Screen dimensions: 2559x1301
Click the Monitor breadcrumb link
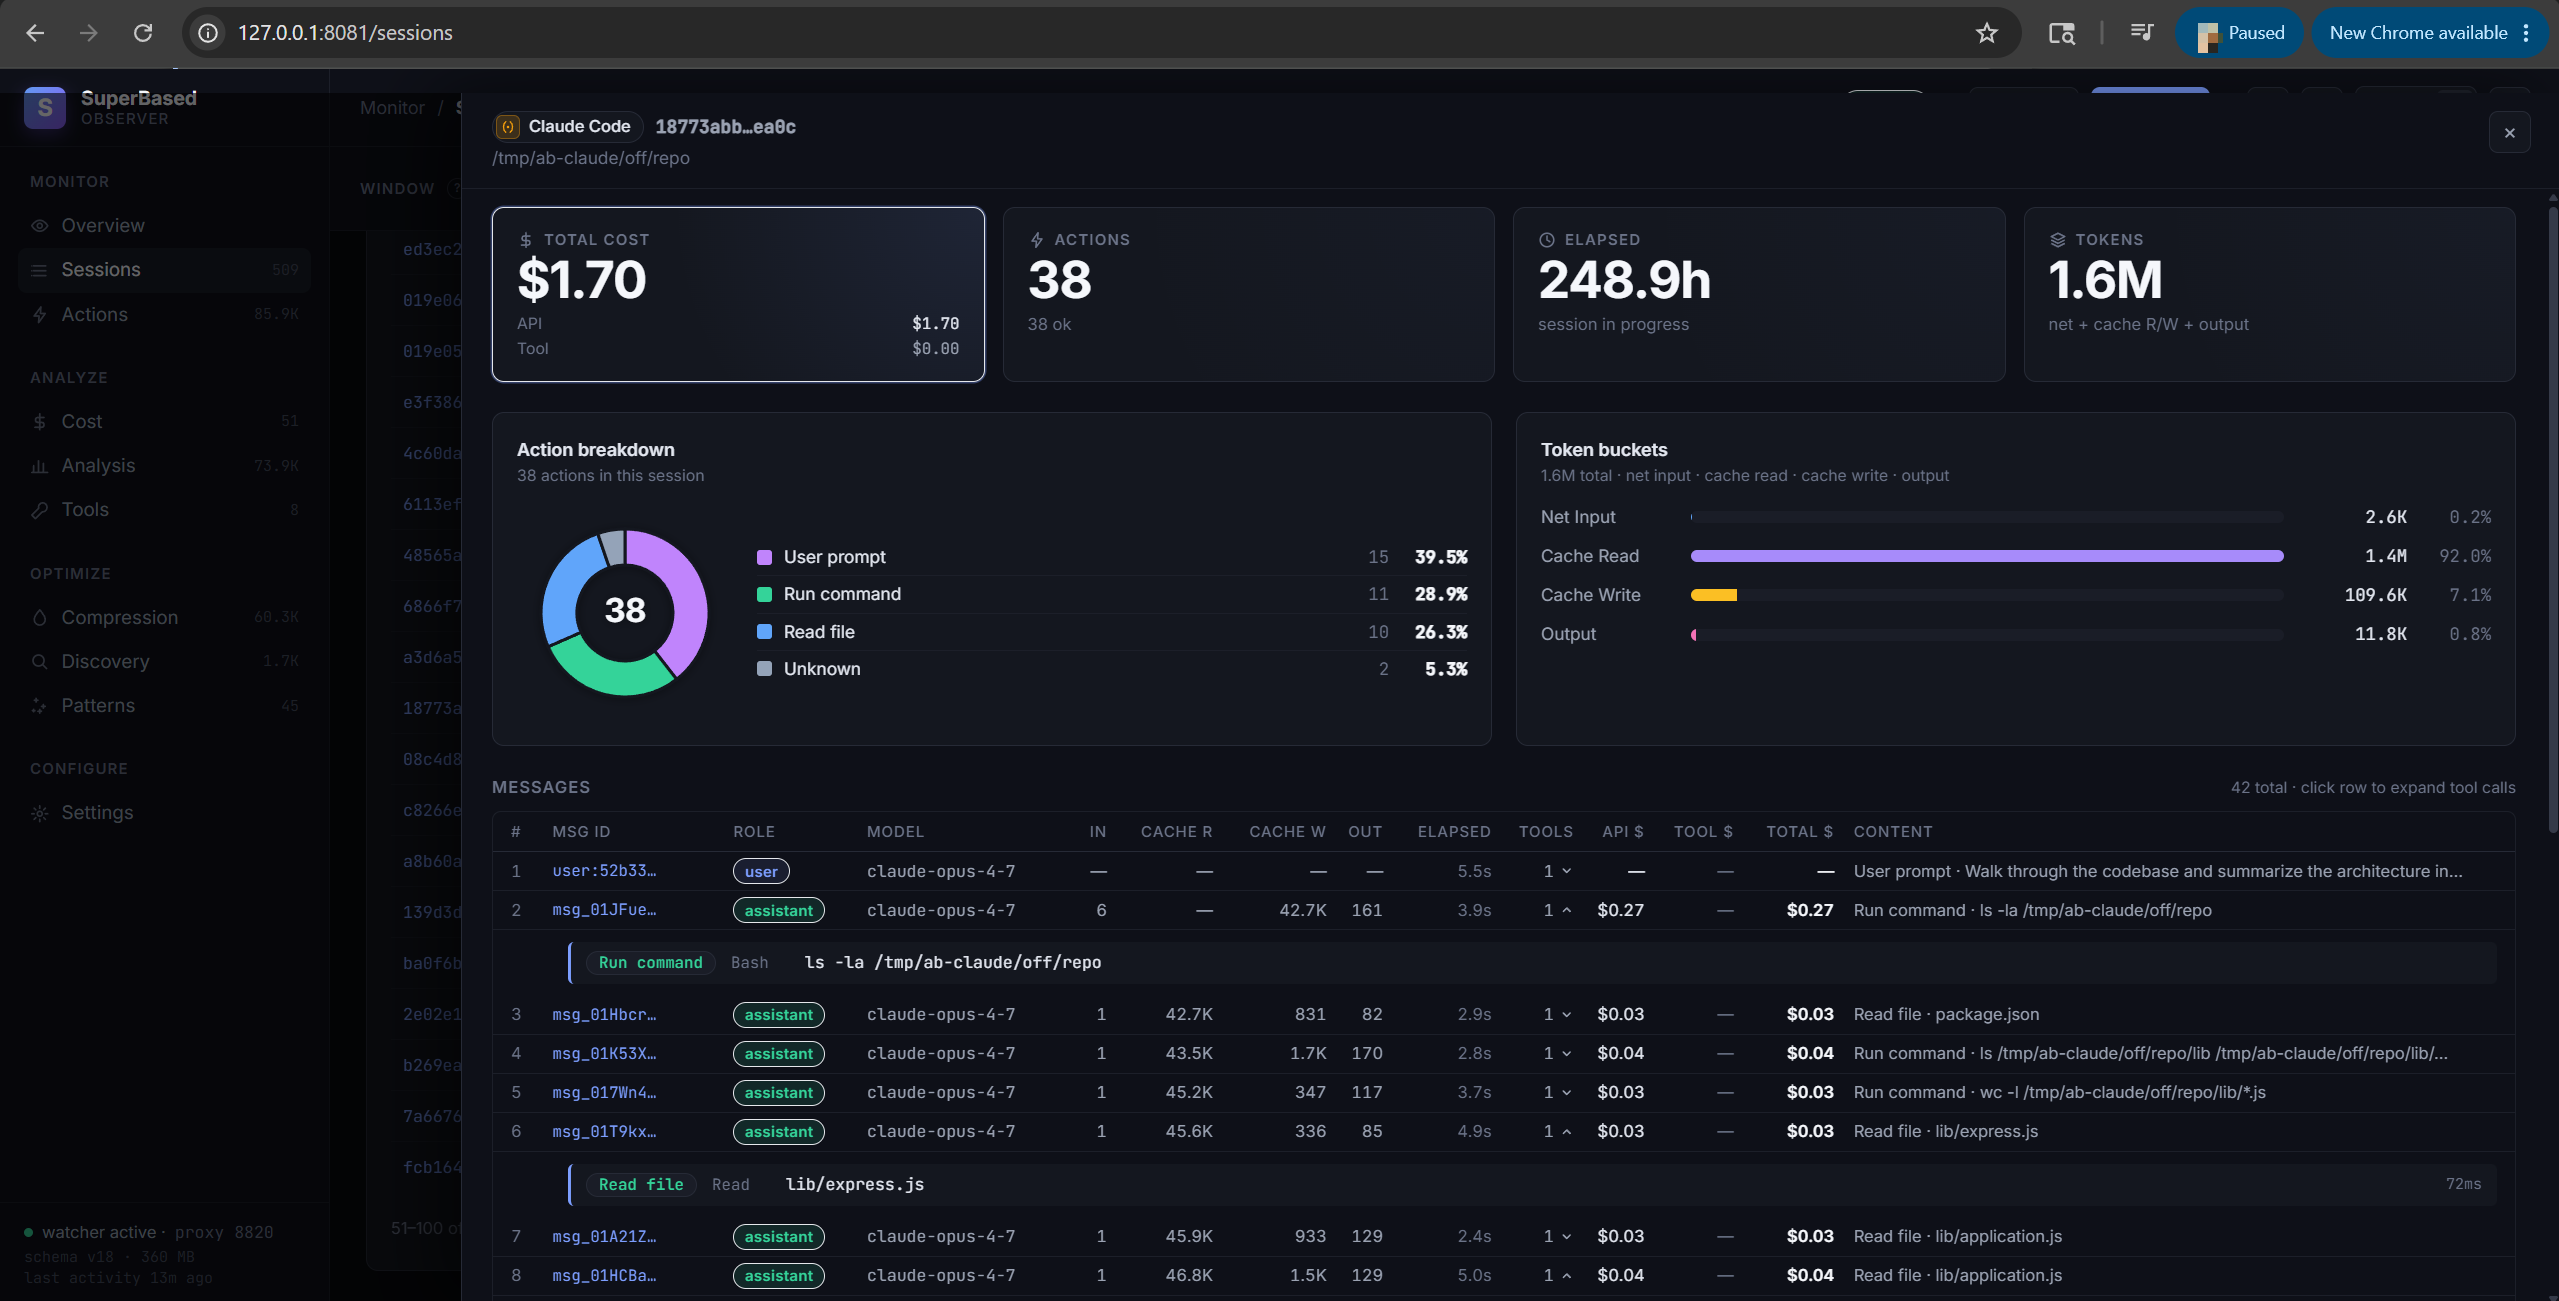pyautogui.click(x=392, y=108)
